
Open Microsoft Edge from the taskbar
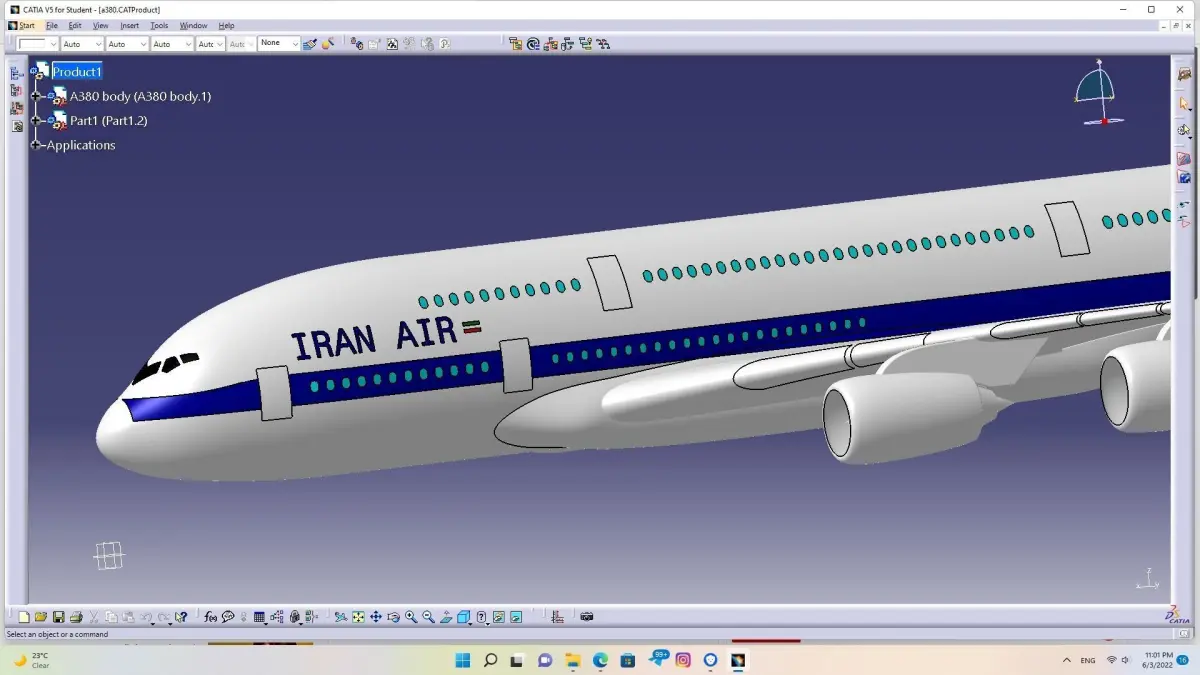(x=600, y=660)
